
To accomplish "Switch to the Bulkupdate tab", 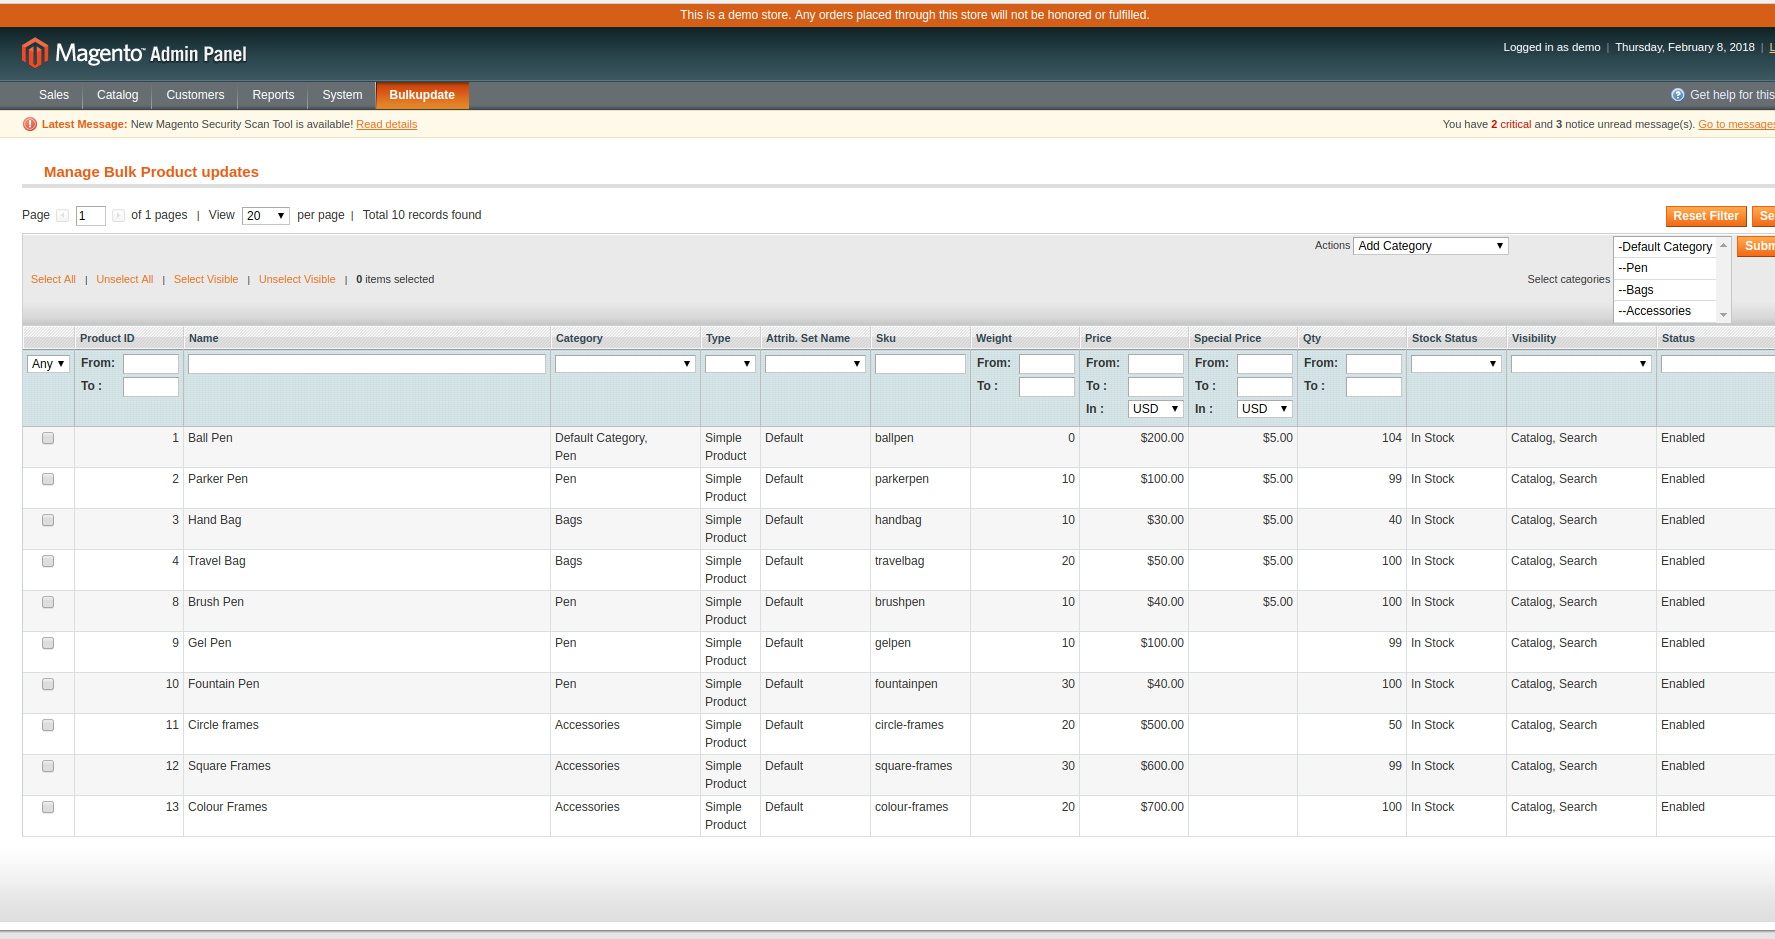I will click(421, 95).
